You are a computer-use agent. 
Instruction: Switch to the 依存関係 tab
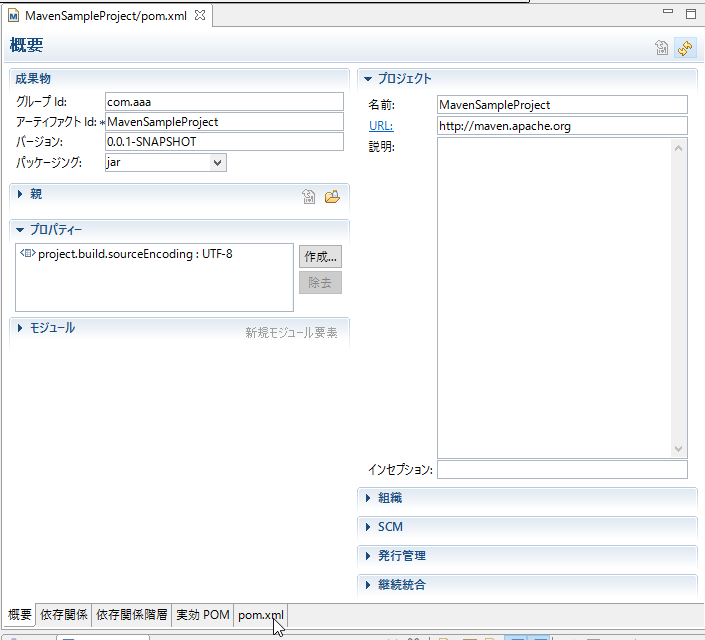pos(64,614)
